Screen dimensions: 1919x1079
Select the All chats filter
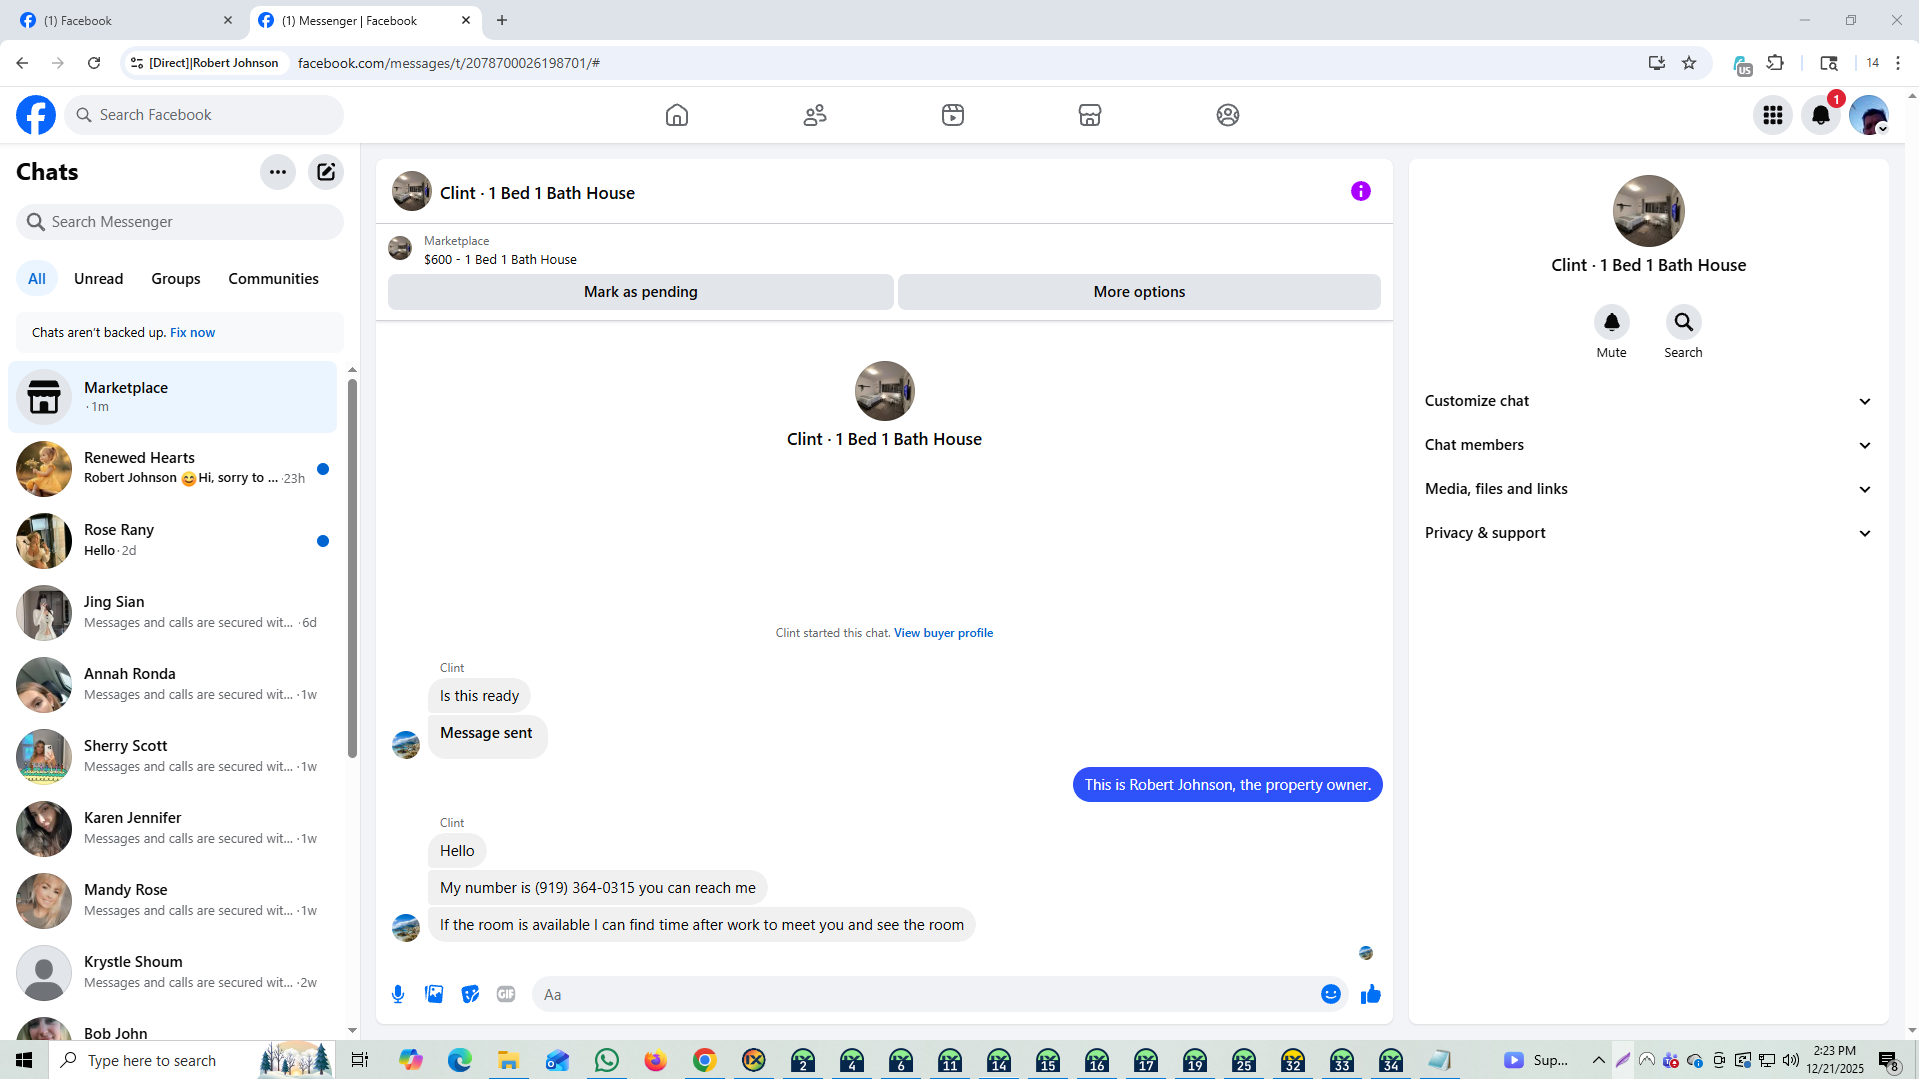[x=37, y=279]
